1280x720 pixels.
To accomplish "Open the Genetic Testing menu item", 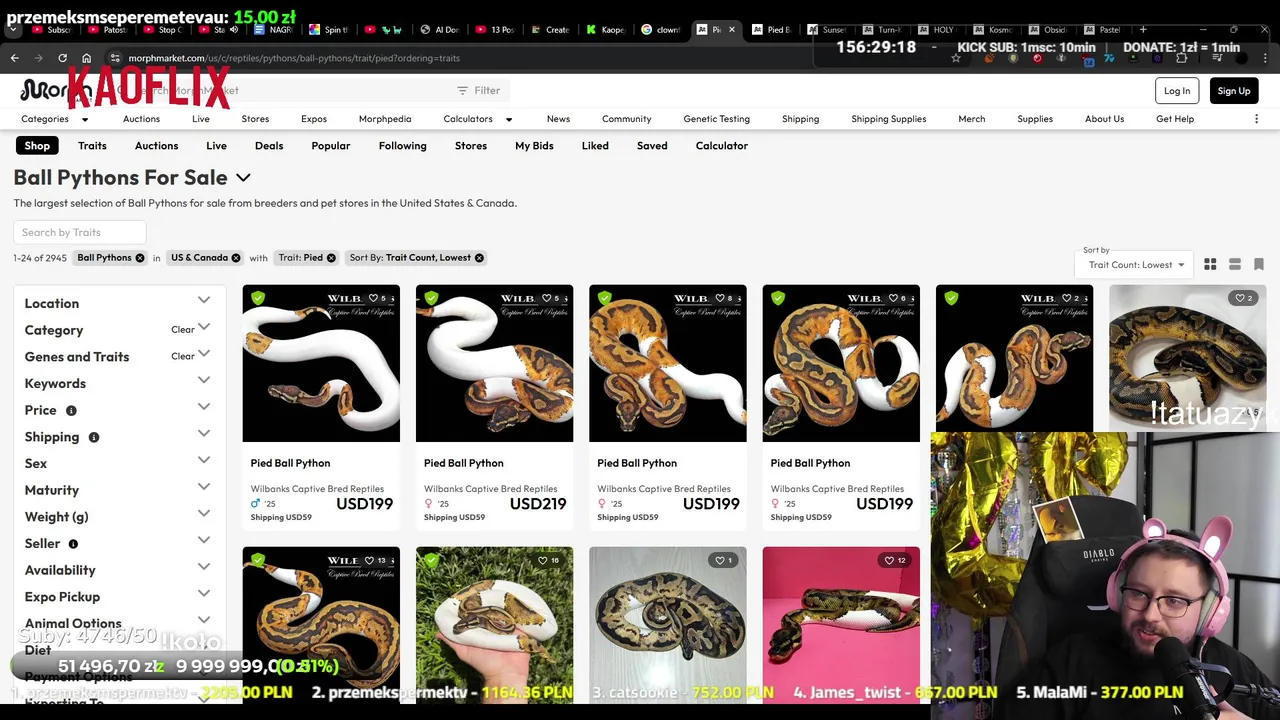I will coord(716,119).
